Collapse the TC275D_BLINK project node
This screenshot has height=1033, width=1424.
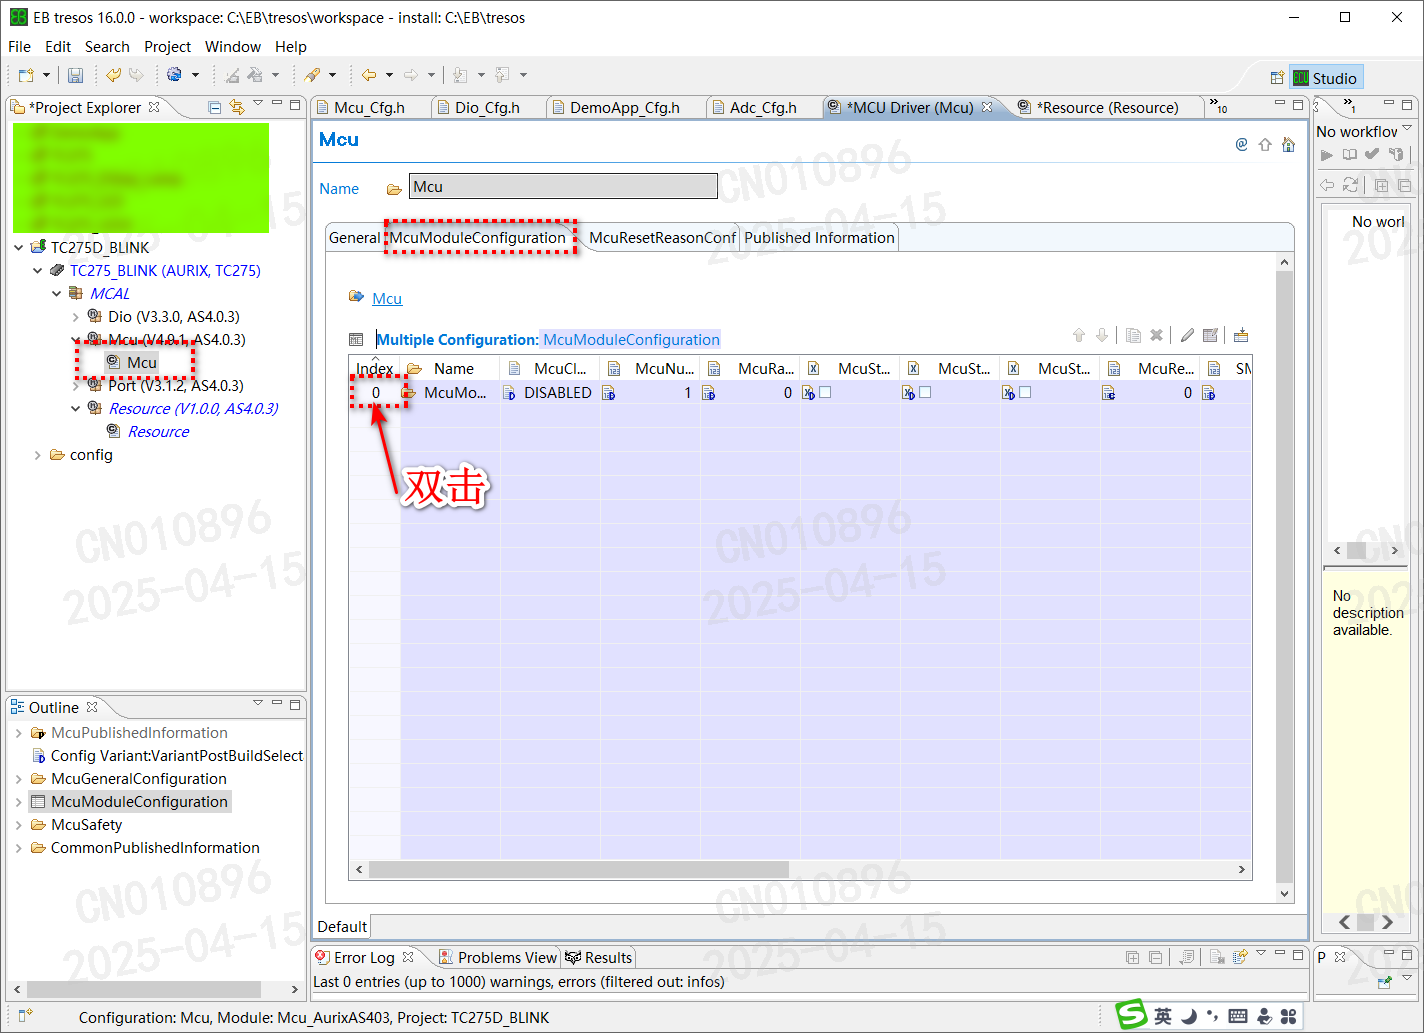tap(19, 248)
